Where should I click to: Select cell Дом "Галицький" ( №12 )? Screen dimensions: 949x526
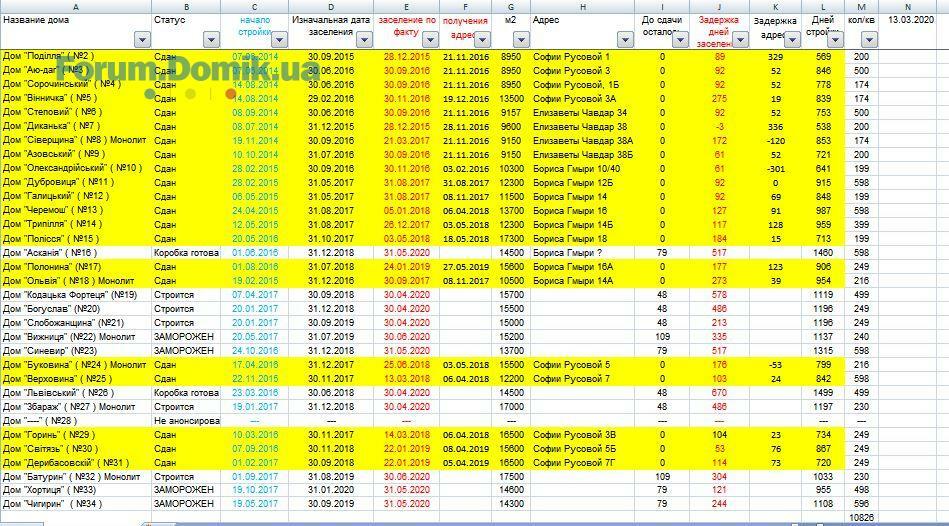(76, 196)
